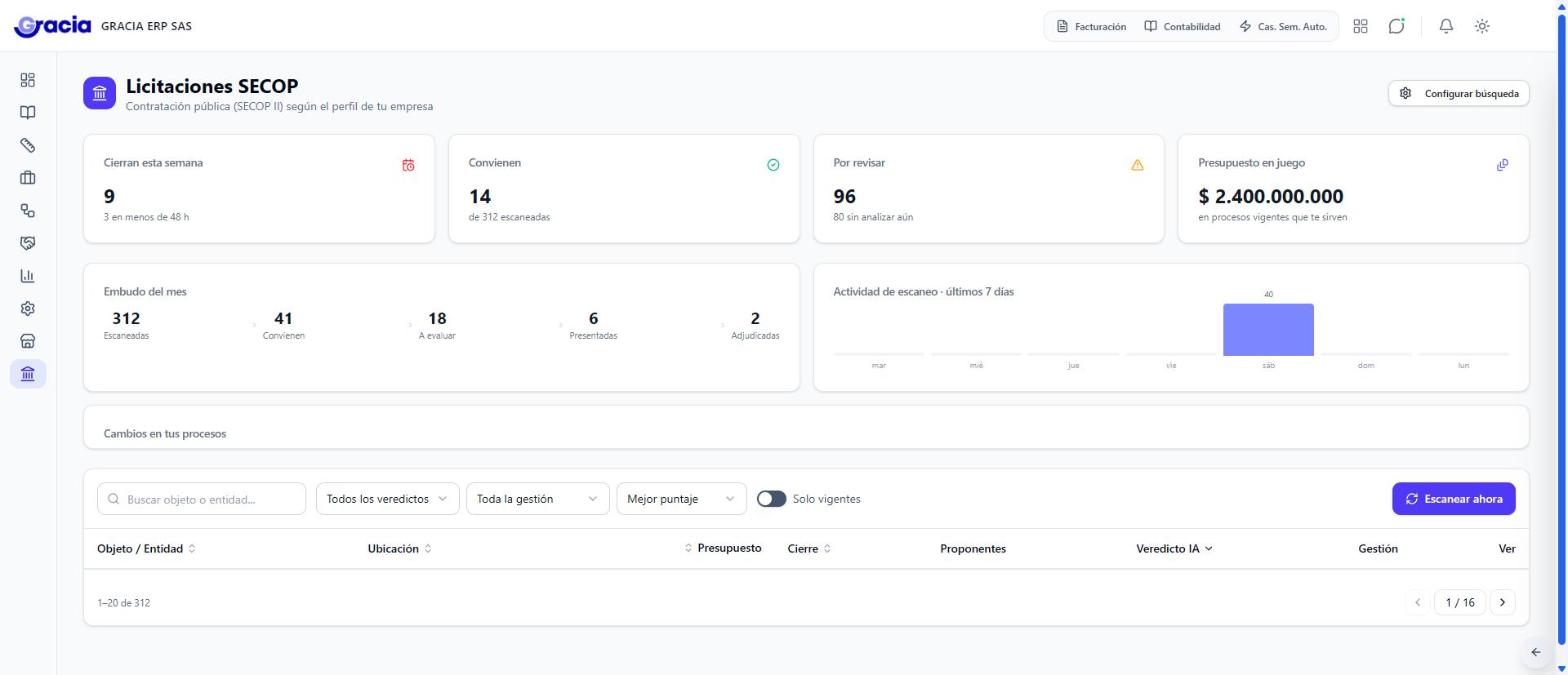
Task: Open the handshake icon in the sidebar
Action: click(x=28, y=243)
